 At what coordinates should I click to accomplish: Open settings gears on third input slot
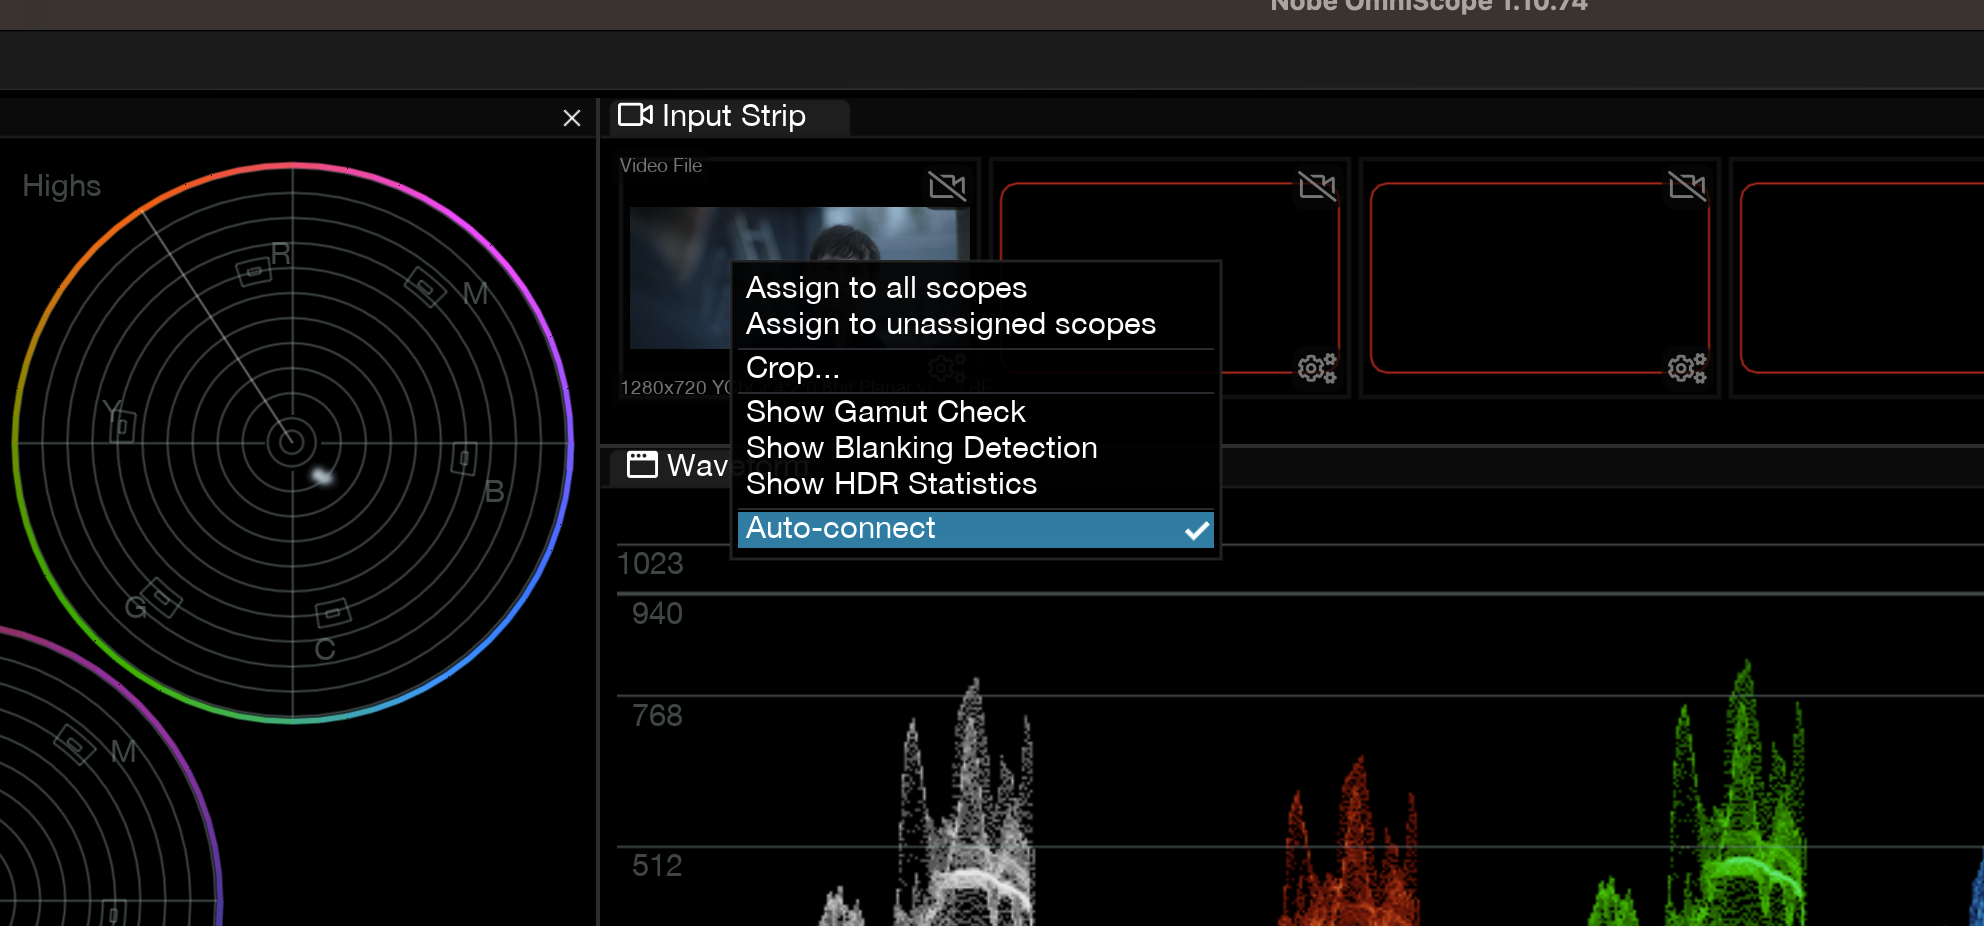pyautogui.click(x=1687, y=368)
